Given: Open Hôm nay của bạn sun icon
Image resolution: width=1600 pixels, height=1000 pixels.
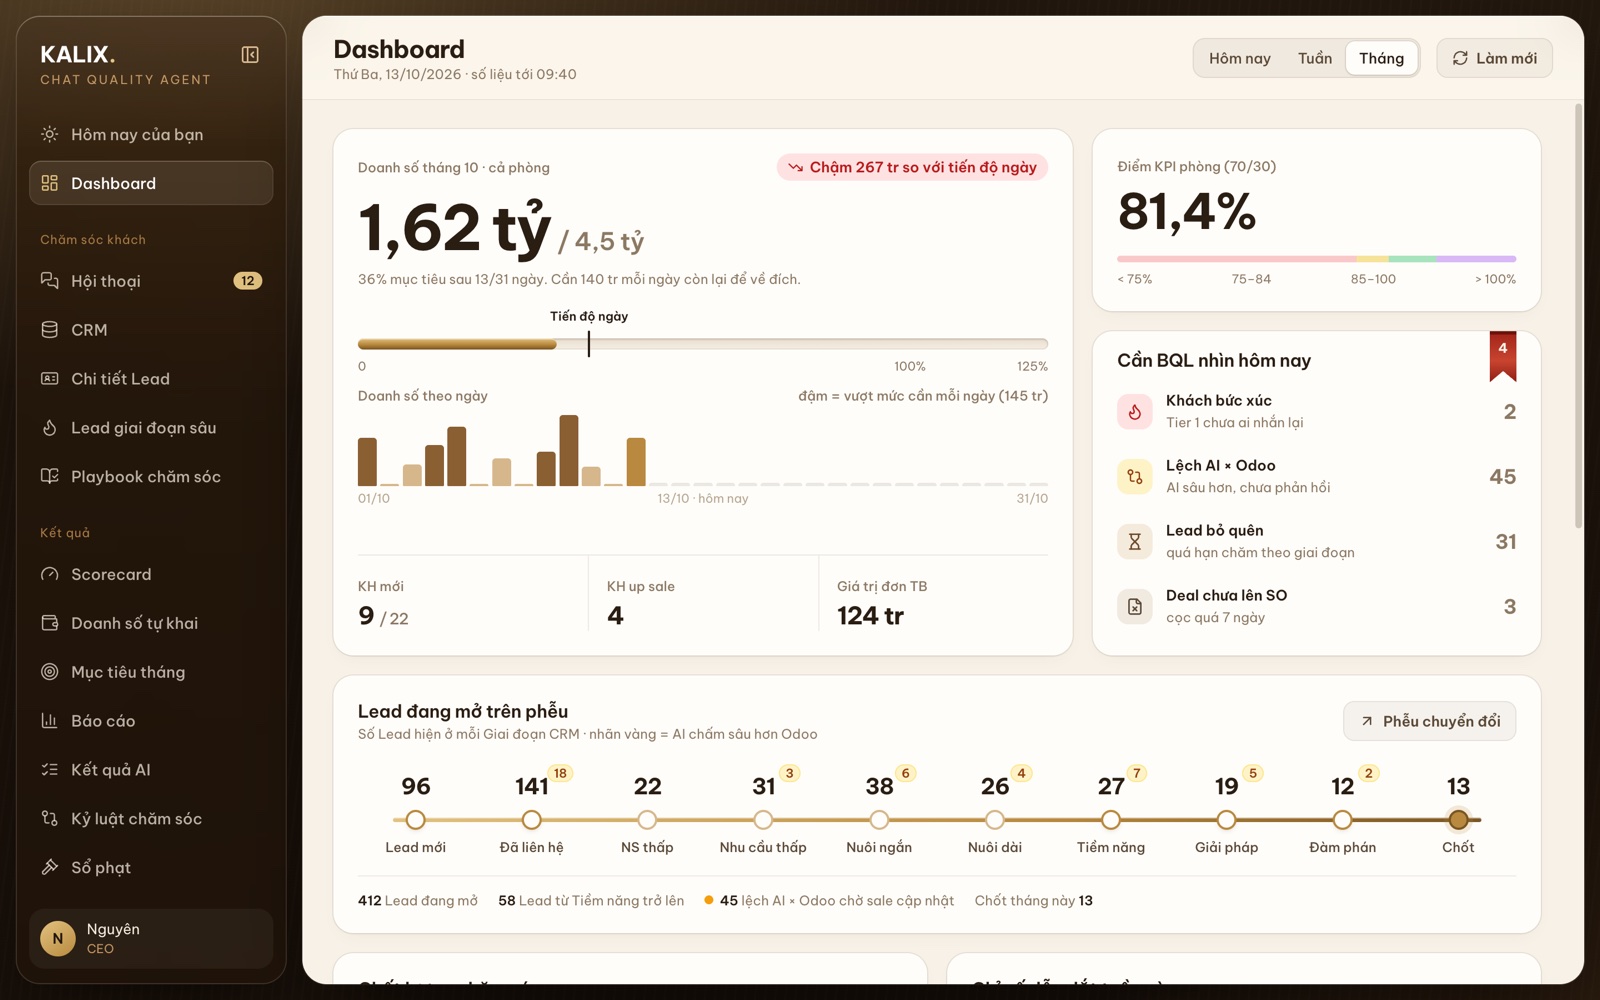Looking at the screenshot, I should coord(49,134).
